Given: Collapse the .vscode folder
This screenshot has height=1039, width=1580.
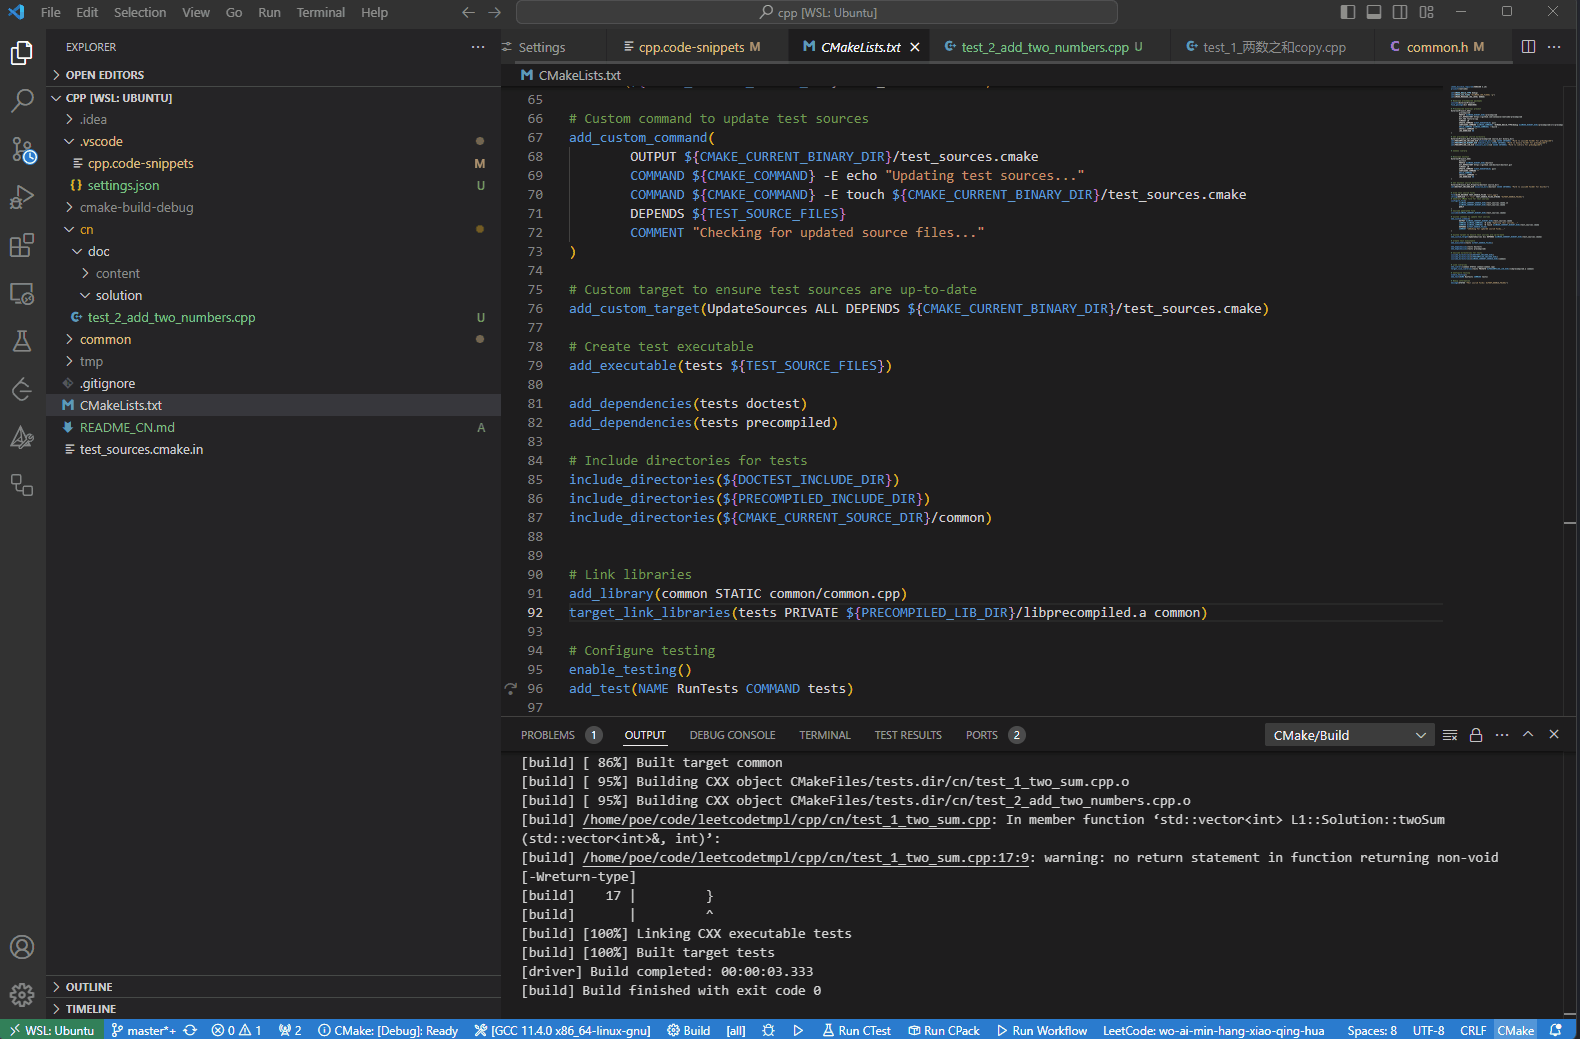Looking at the screenshot, I should [x=273, y=141].
